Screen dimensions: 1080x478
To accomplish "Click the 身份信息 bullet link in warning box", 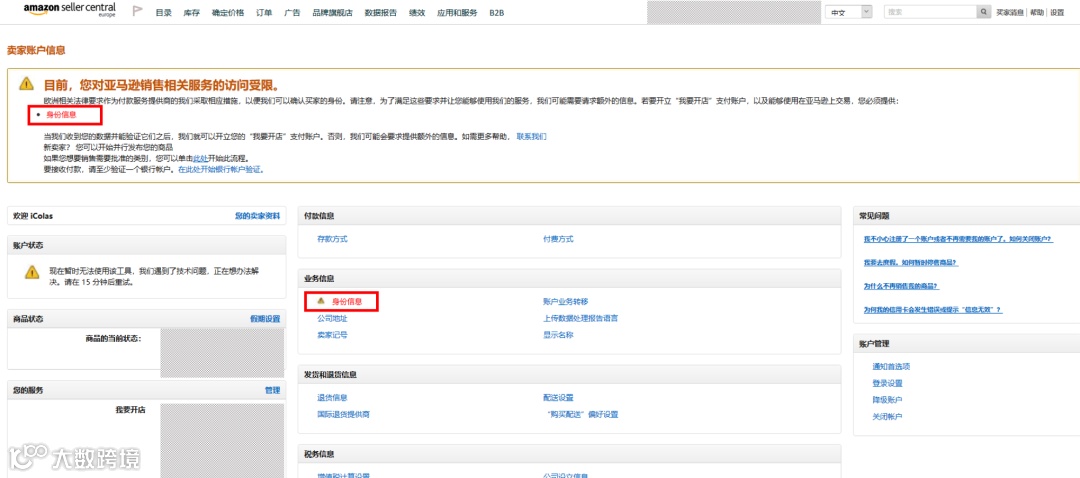I will tap(61, 115).
